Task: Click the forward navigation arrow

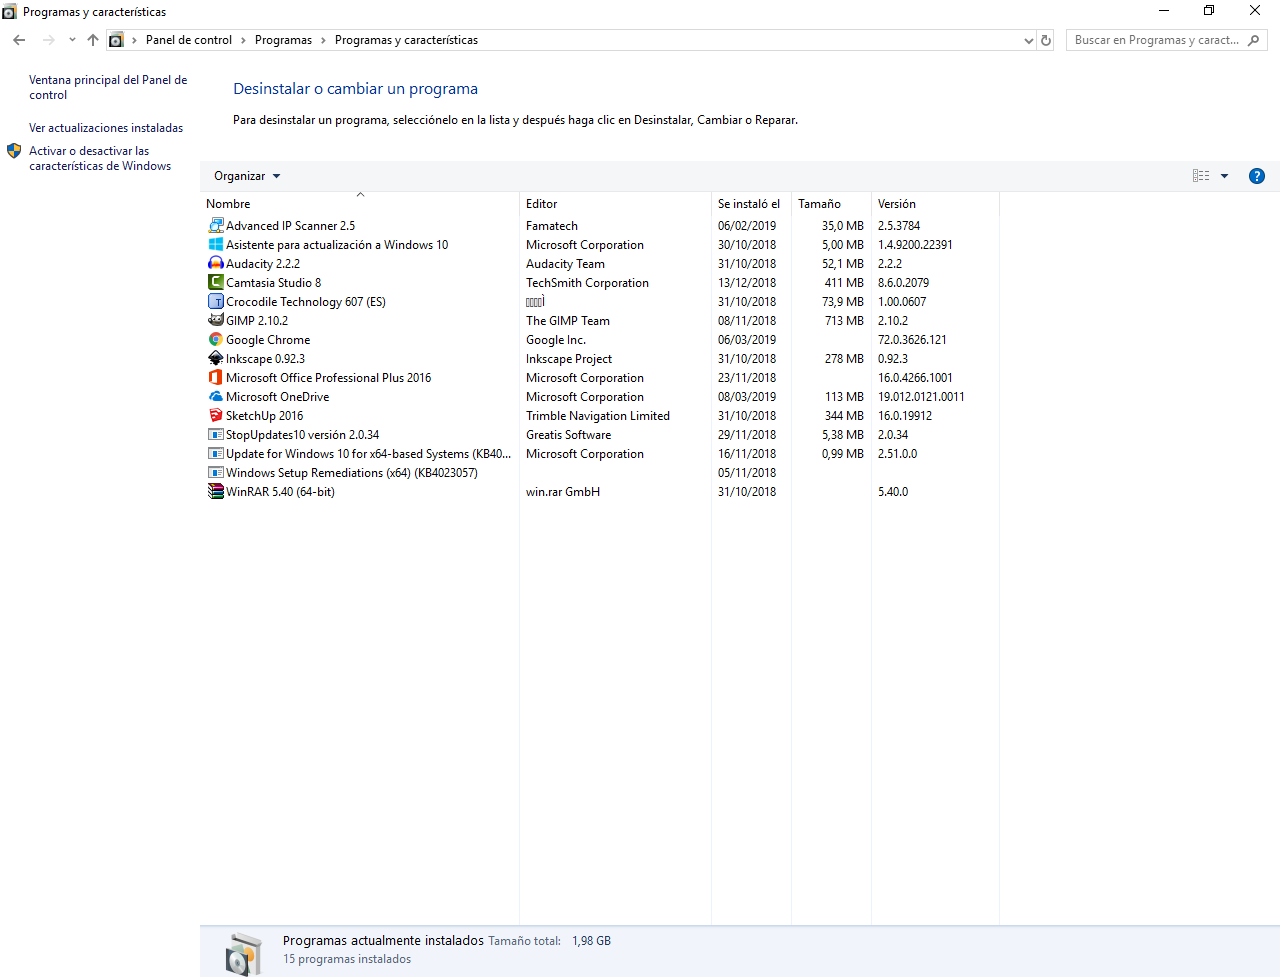Action: click(49, 40)
